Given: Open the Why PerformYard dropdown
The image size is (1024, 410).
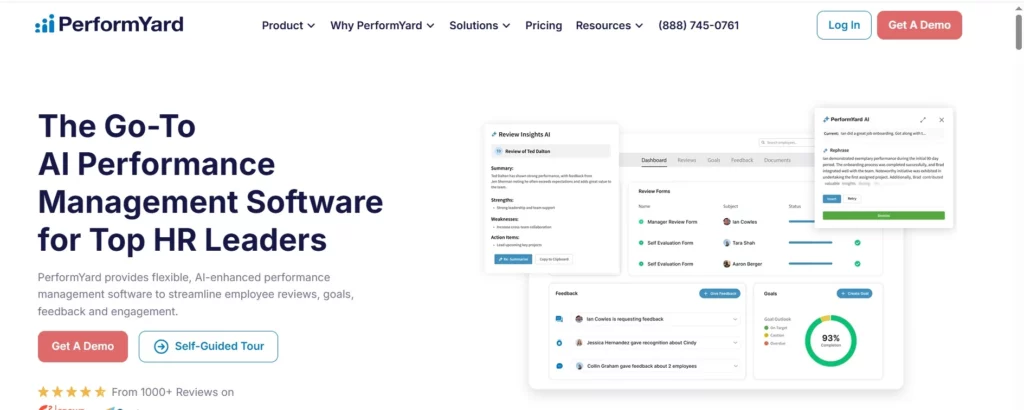Looking at the screenshot, I should tap(382, 25).
